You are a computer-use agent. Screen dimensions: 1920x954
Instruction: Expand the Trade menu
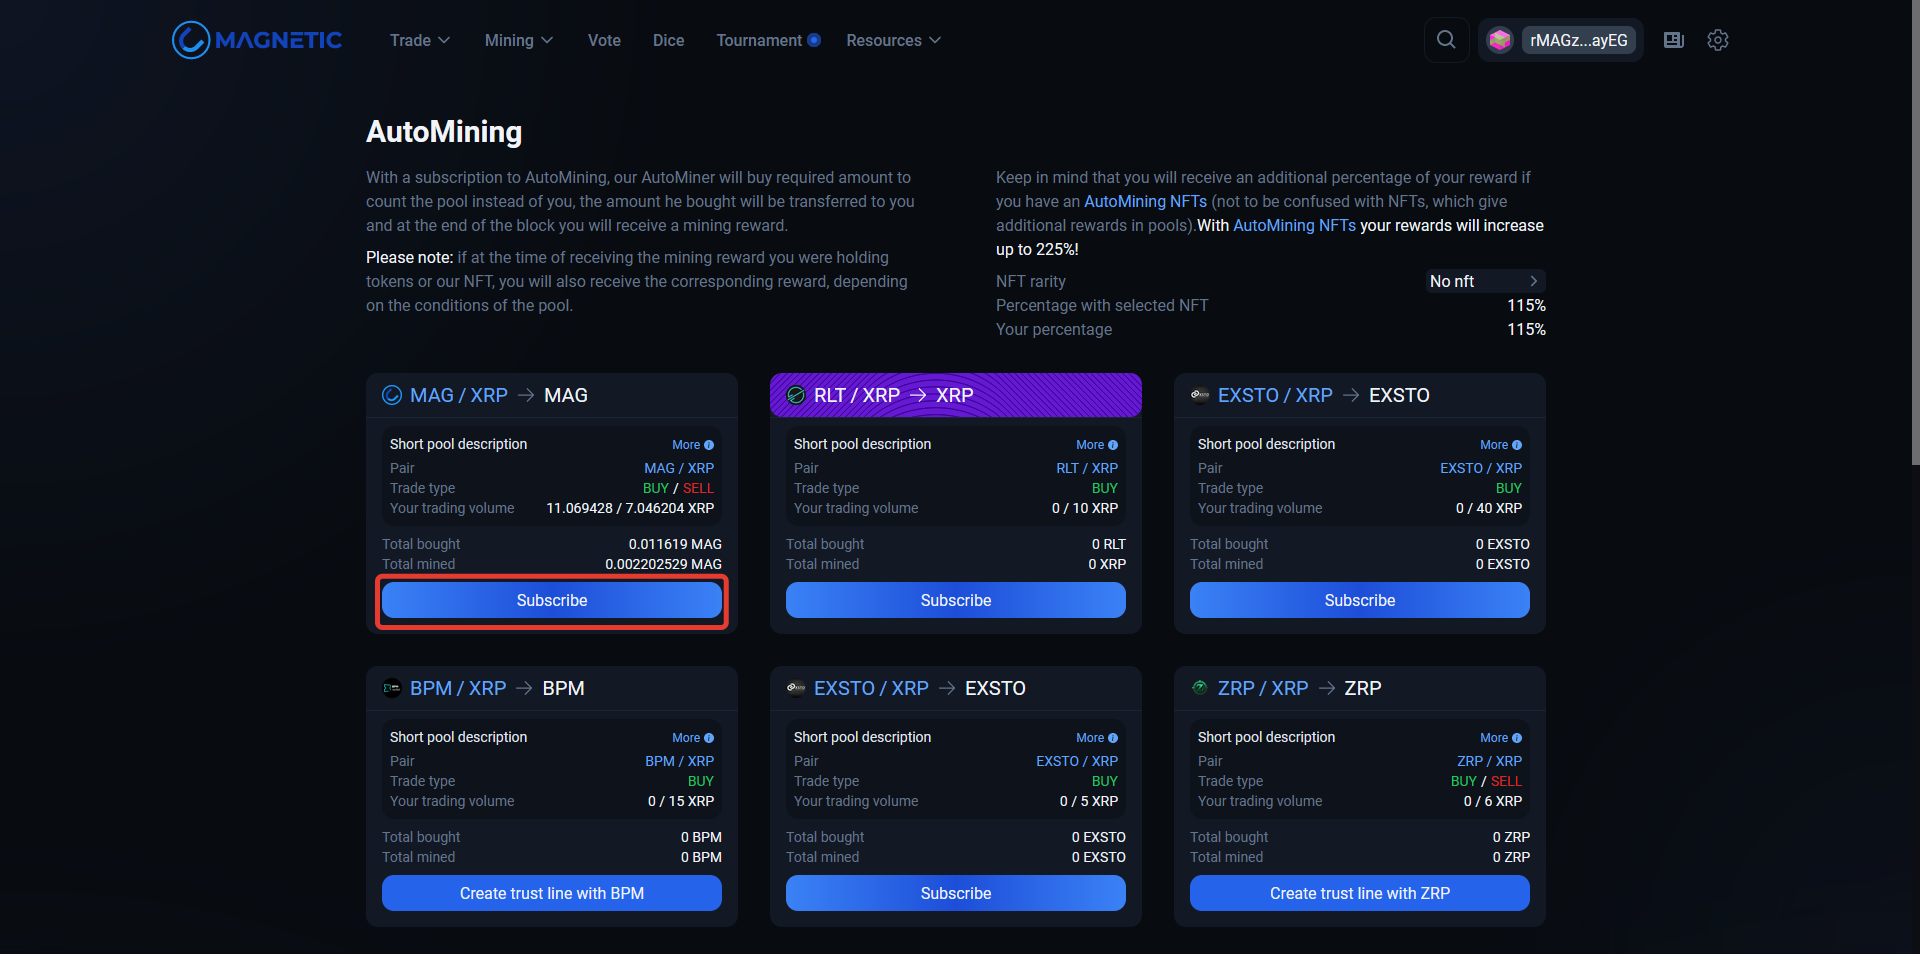(x=420, y=40)
